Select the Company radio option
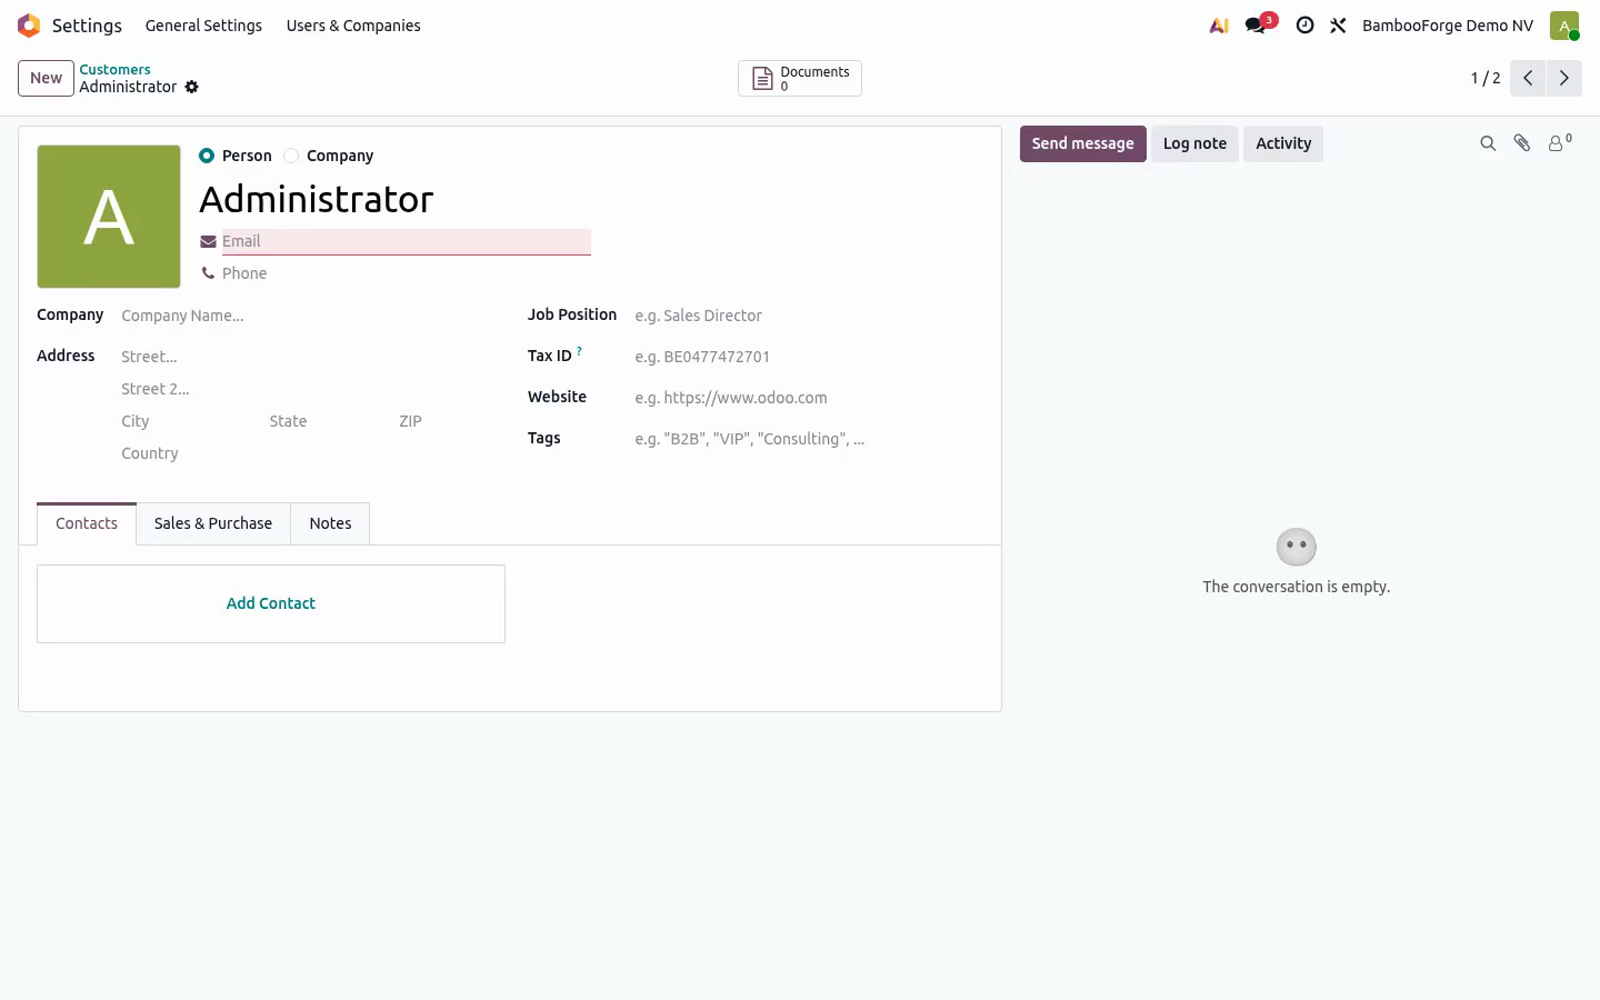The image size is (1600, 1000). pyautogui.click(x=291, y=156)
